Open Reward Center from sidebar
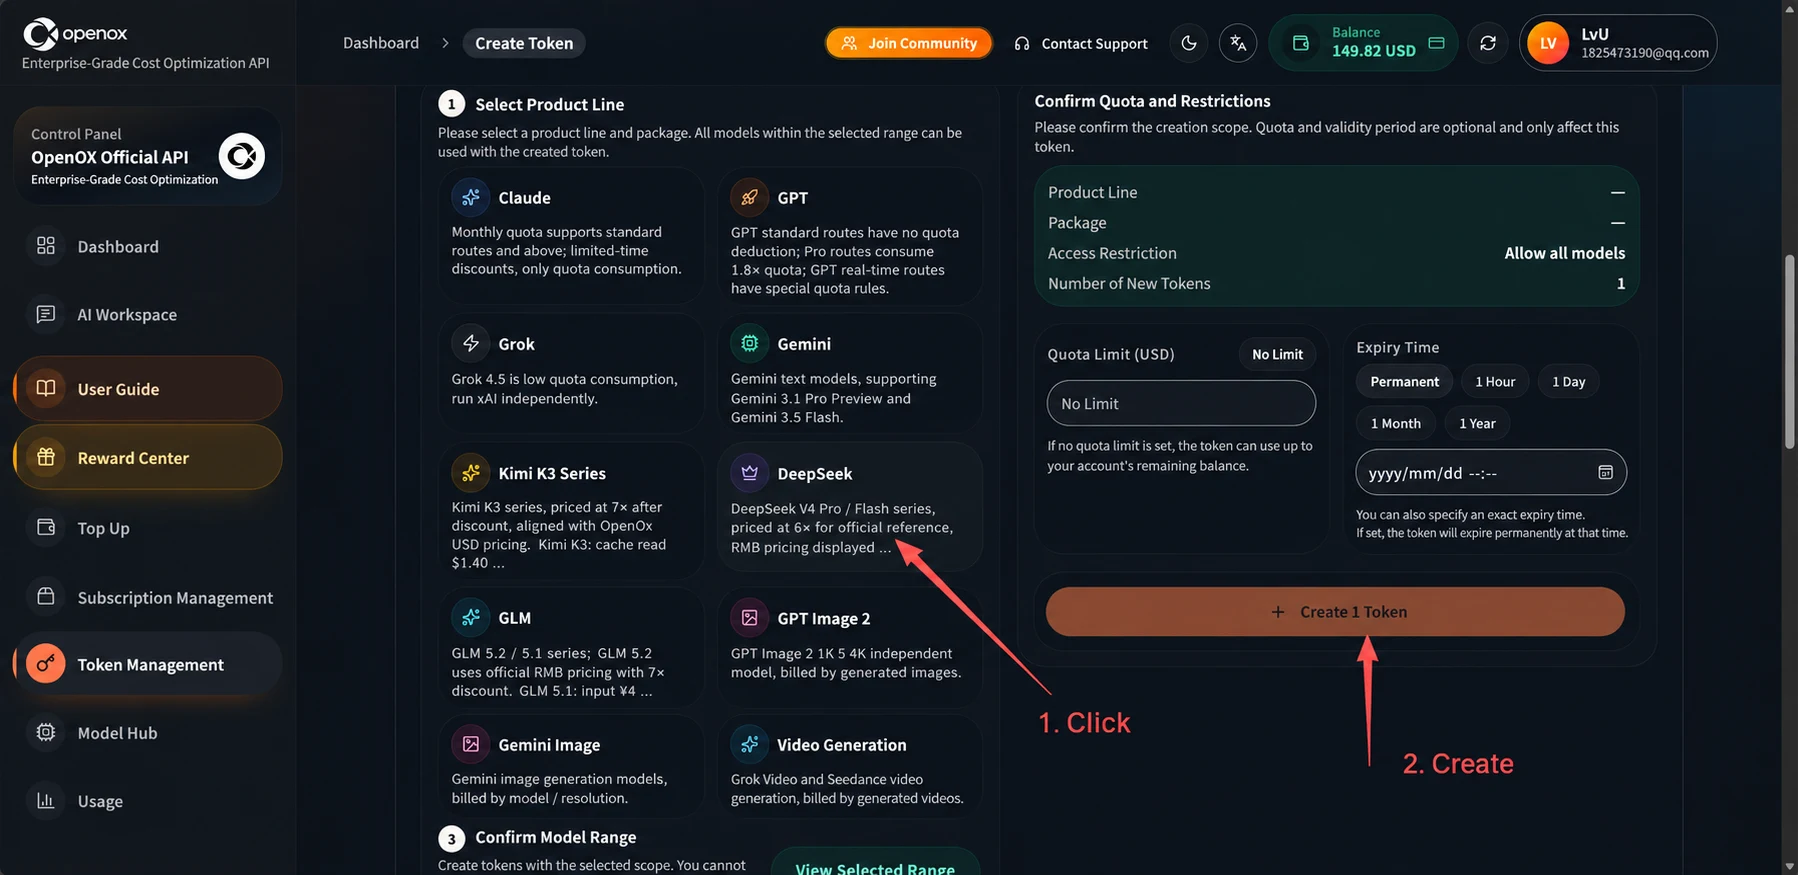The image size is (1798, 875). [x=148, y=457]
